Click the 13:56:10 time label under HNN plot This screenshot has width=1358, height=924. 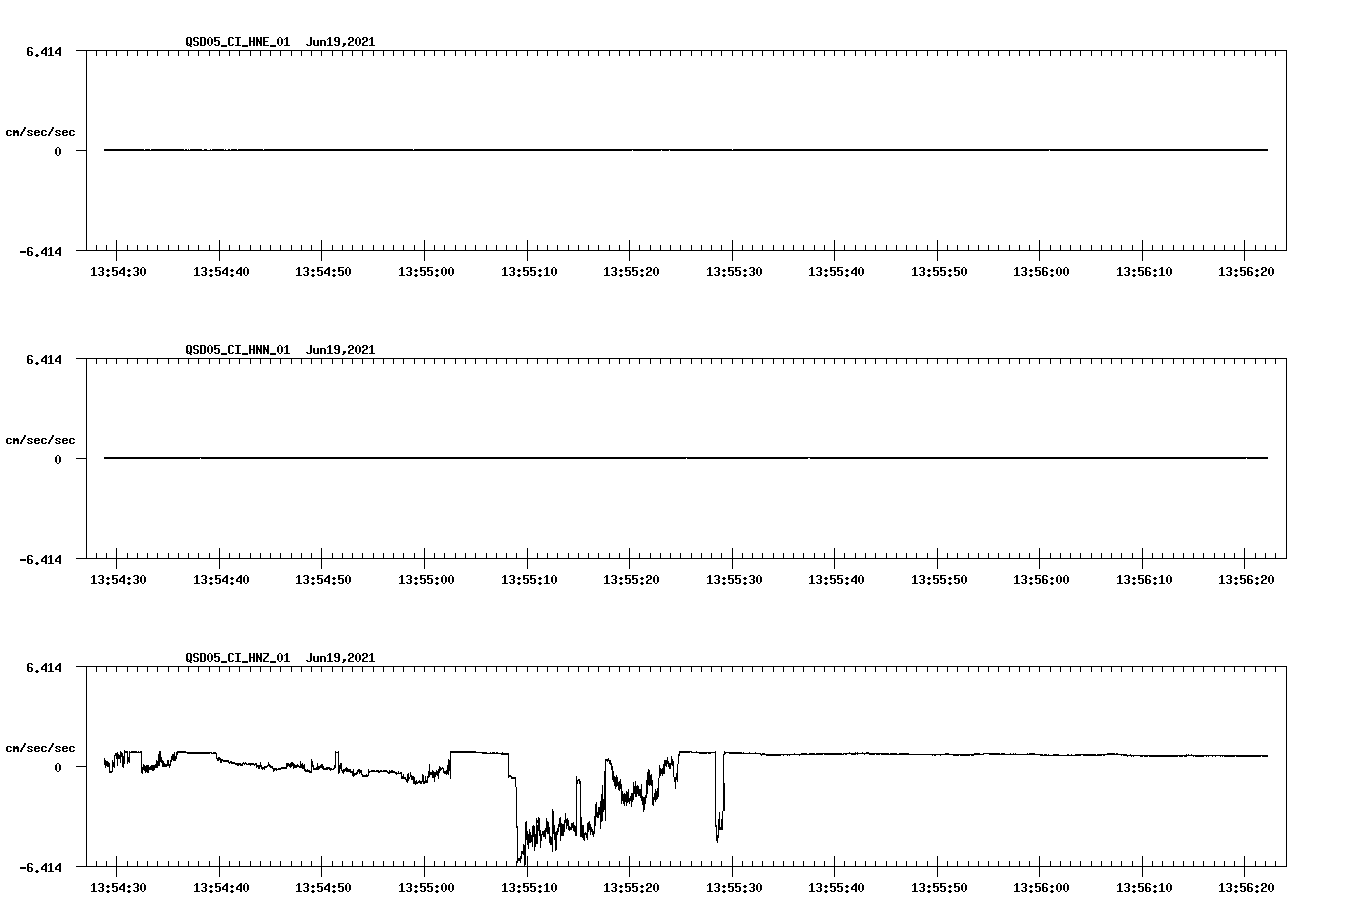coord(1144,580)
